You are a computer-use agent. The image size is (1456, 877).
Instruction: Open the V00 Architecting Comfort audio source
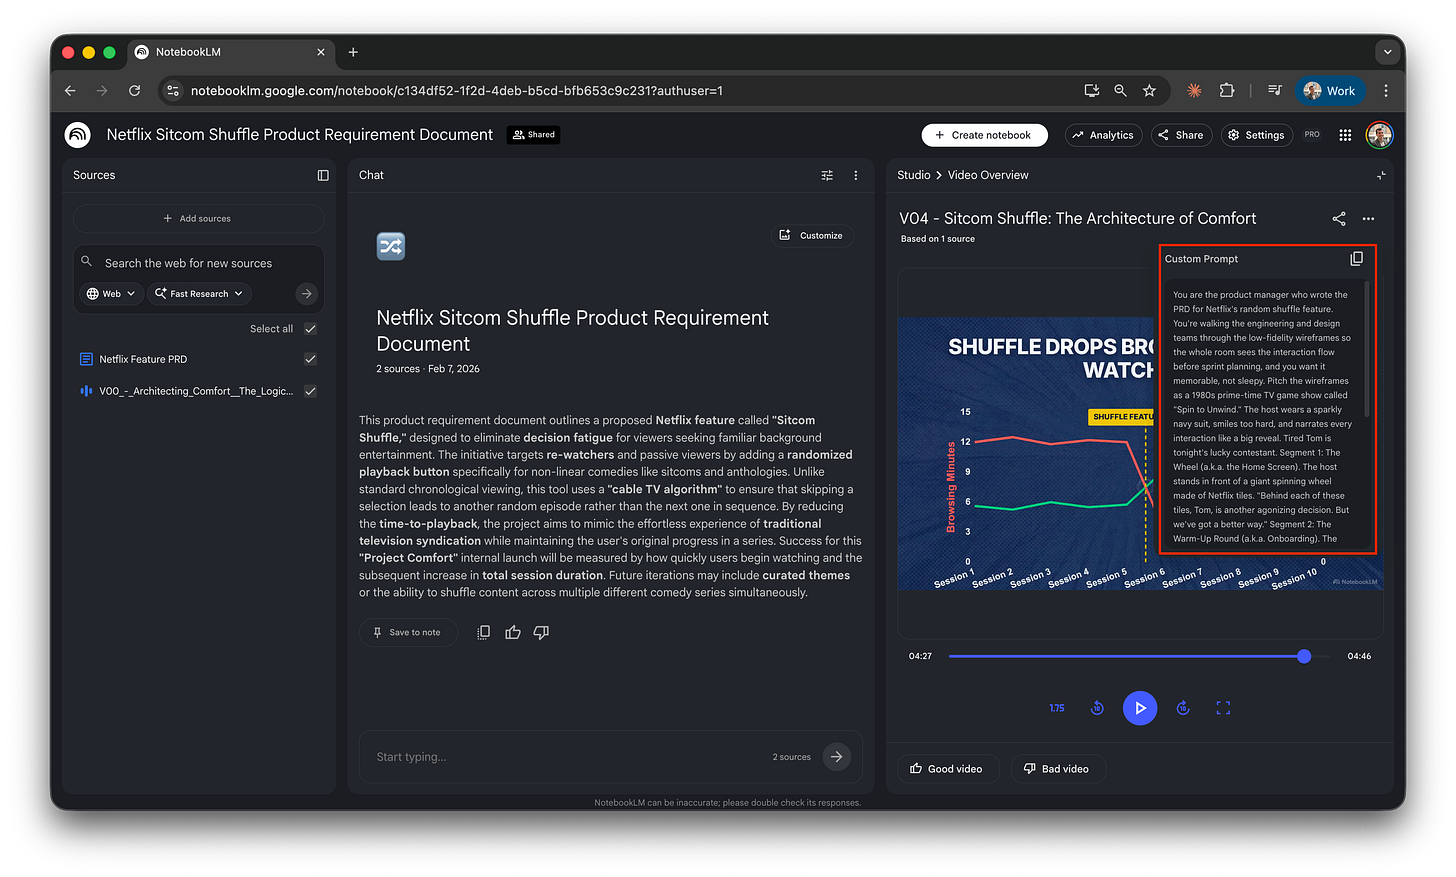point(196,391)
